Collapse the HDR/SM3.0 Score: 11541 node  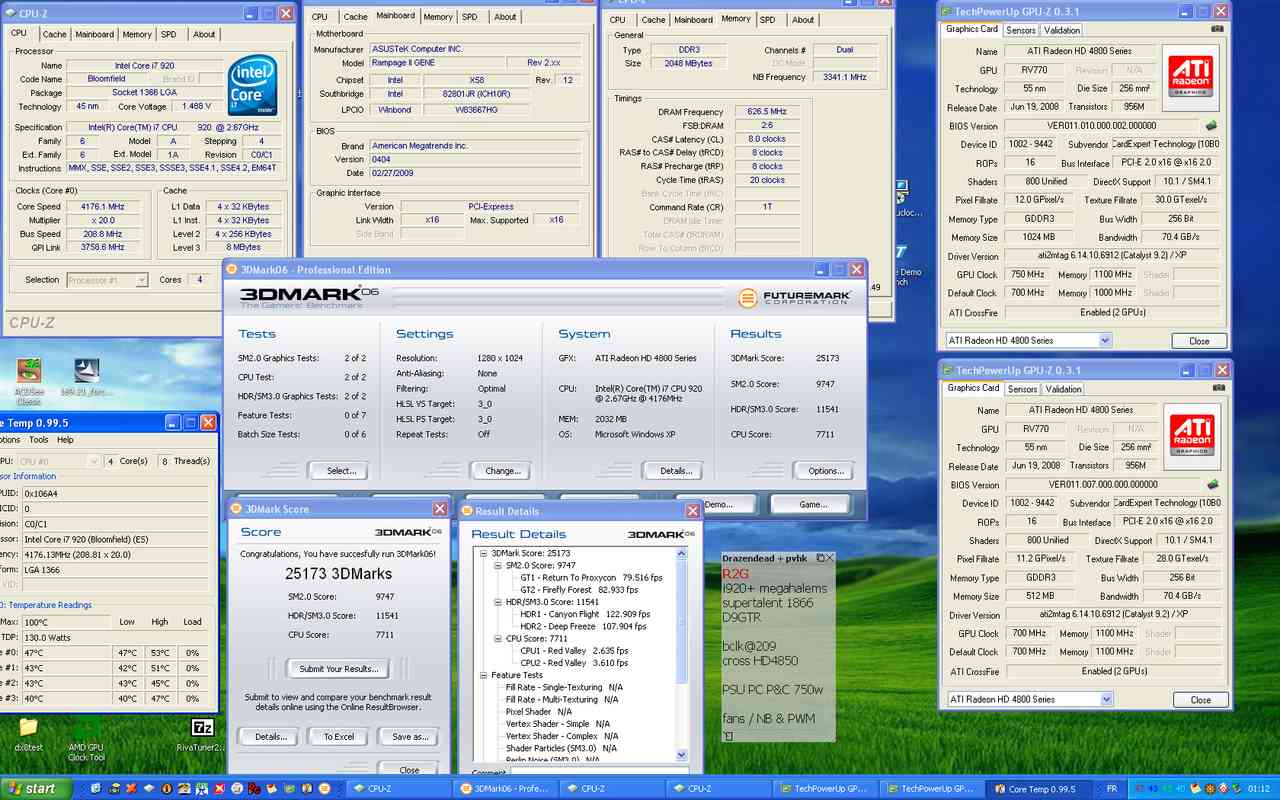498,602
